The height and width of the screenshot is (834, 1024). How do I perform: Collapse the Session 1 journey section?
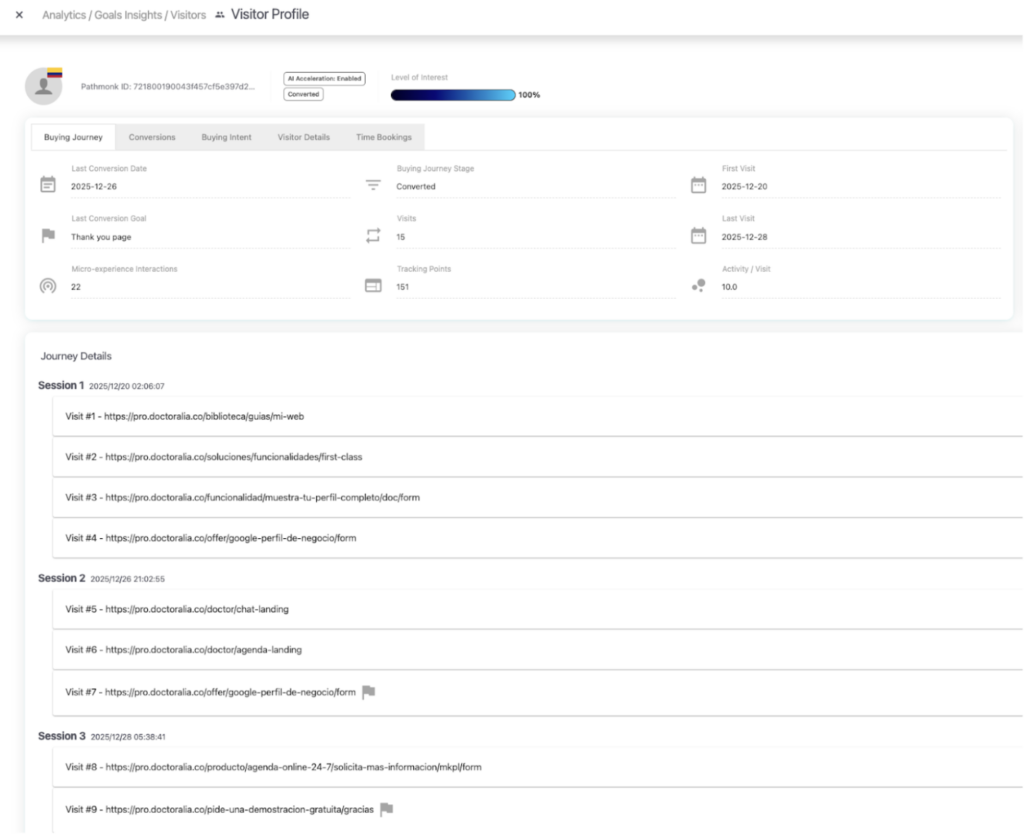[61, 385]
